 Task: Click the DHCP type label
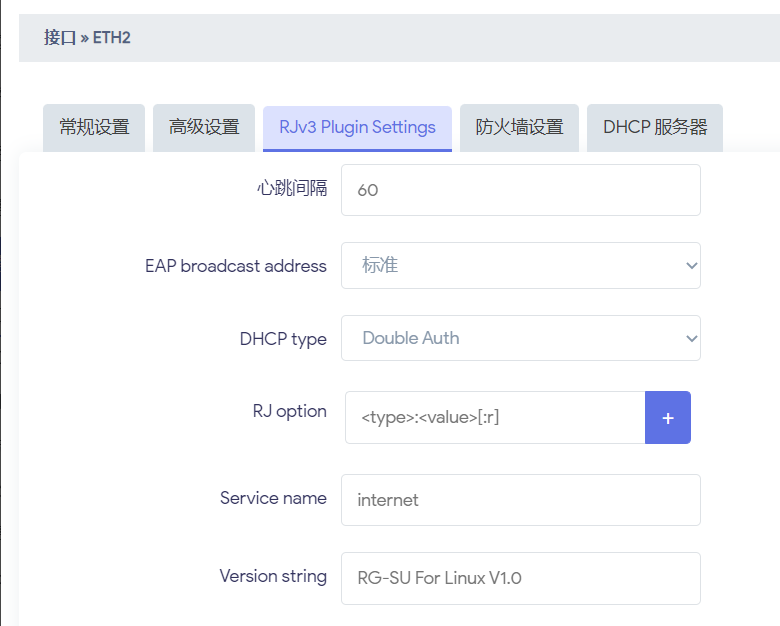click(283, 339)
